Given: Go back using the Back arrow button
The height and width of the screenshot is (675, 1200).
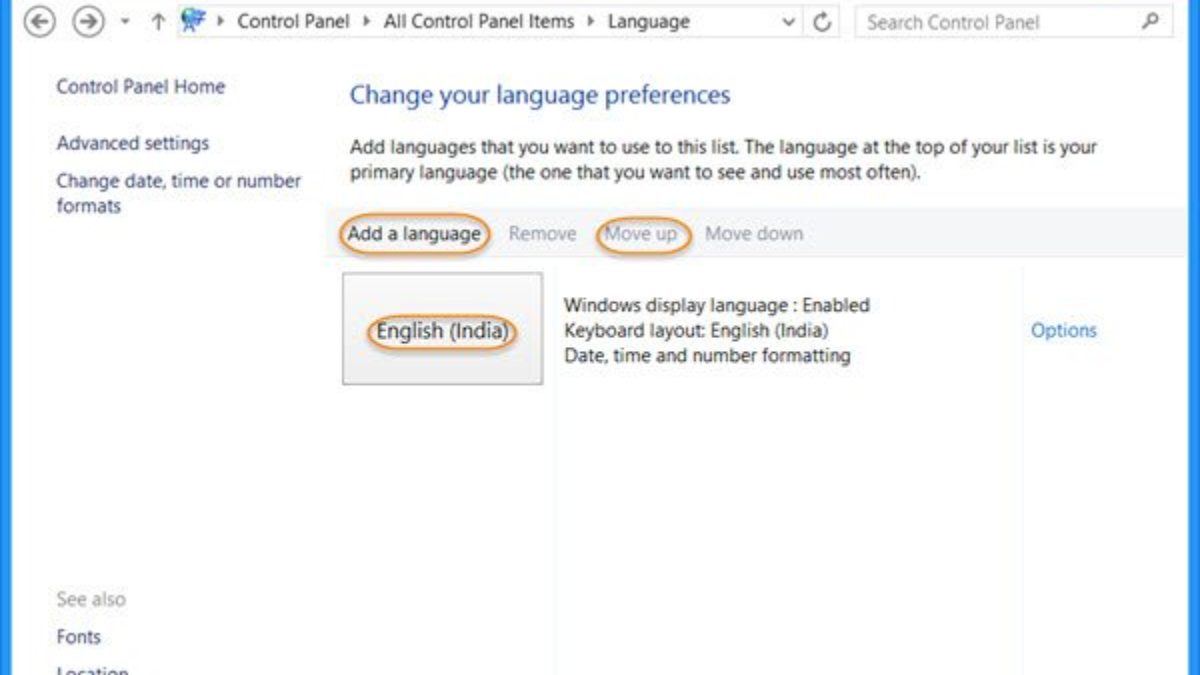Looking at the screenshot, I should pyautogui.click(x=39, y=22).
